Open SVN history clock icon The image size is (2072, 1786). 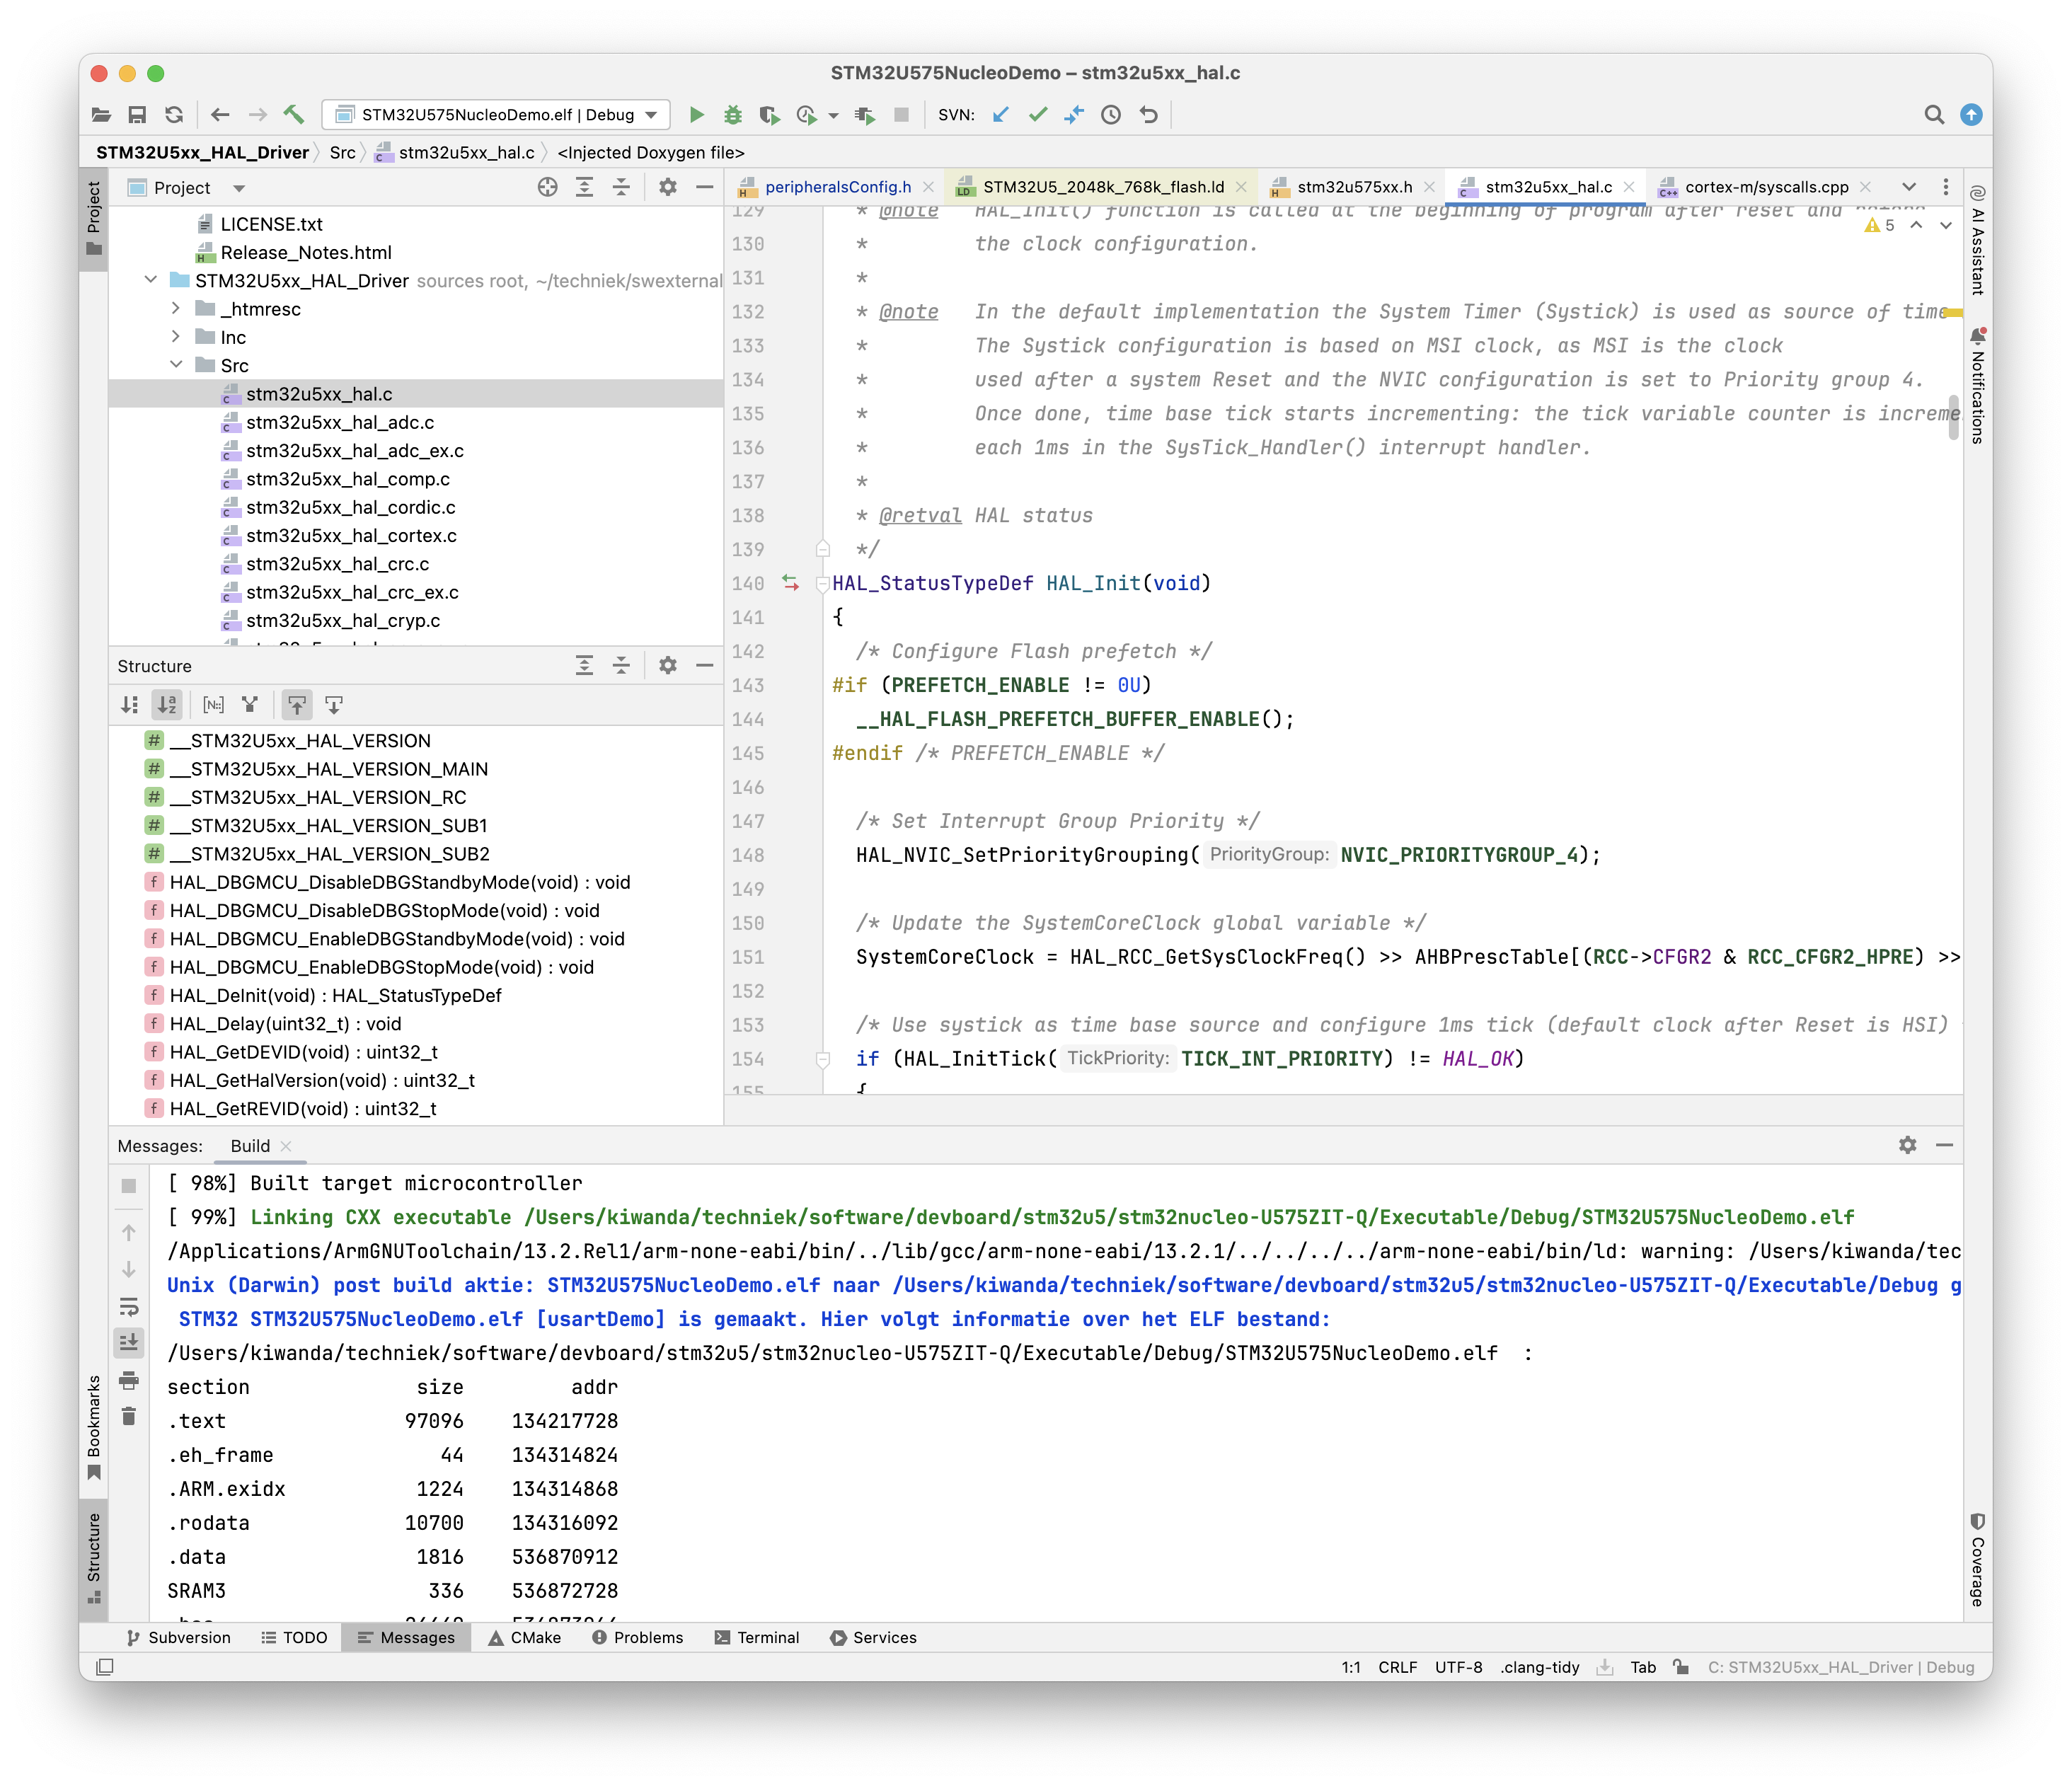(x=1111, y=115)
